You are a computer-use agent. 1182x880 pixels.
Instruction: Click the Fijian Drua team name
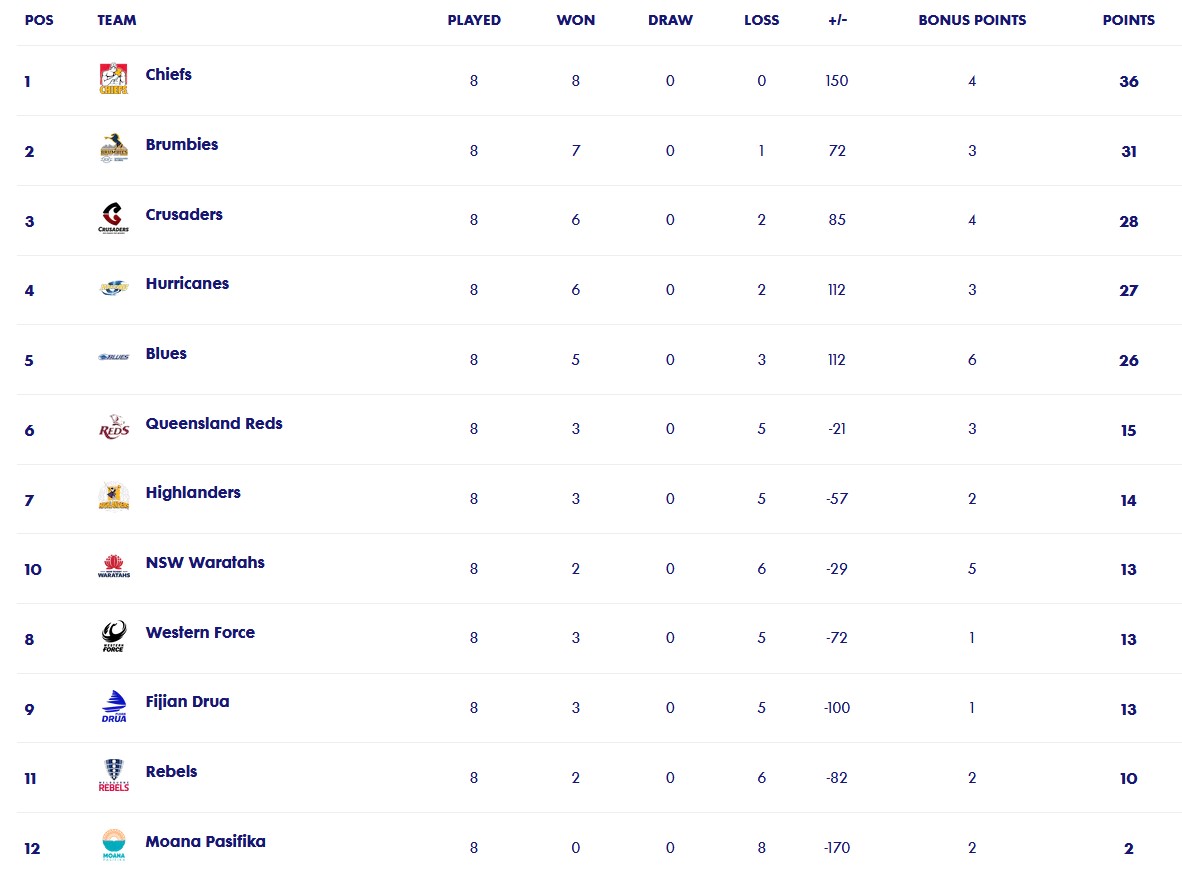pos(187,702)
